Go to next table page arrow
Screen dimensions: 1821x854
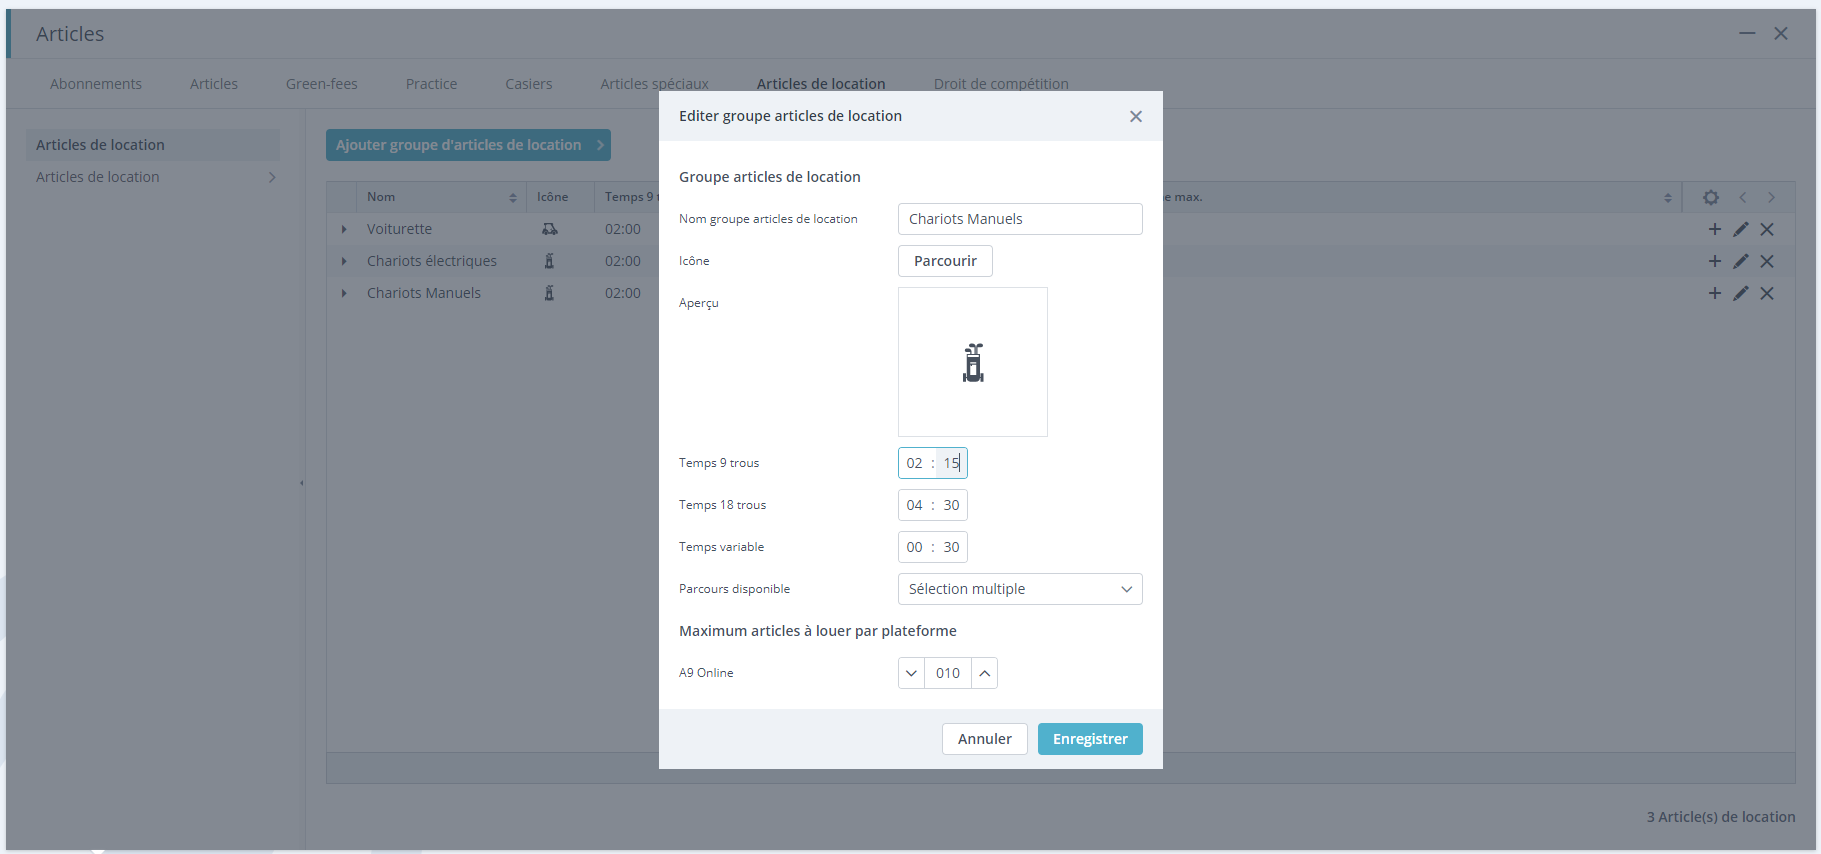click(1771, 197)
